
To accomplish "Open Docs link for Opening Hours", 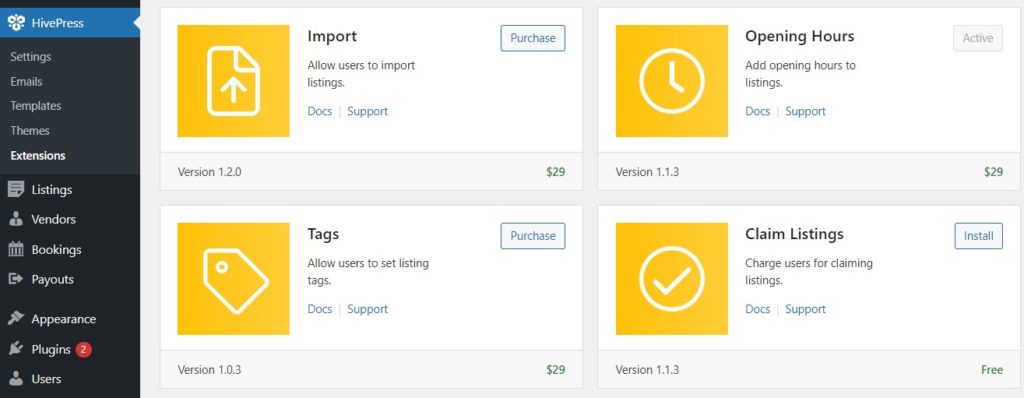I will tap(758, 111).
